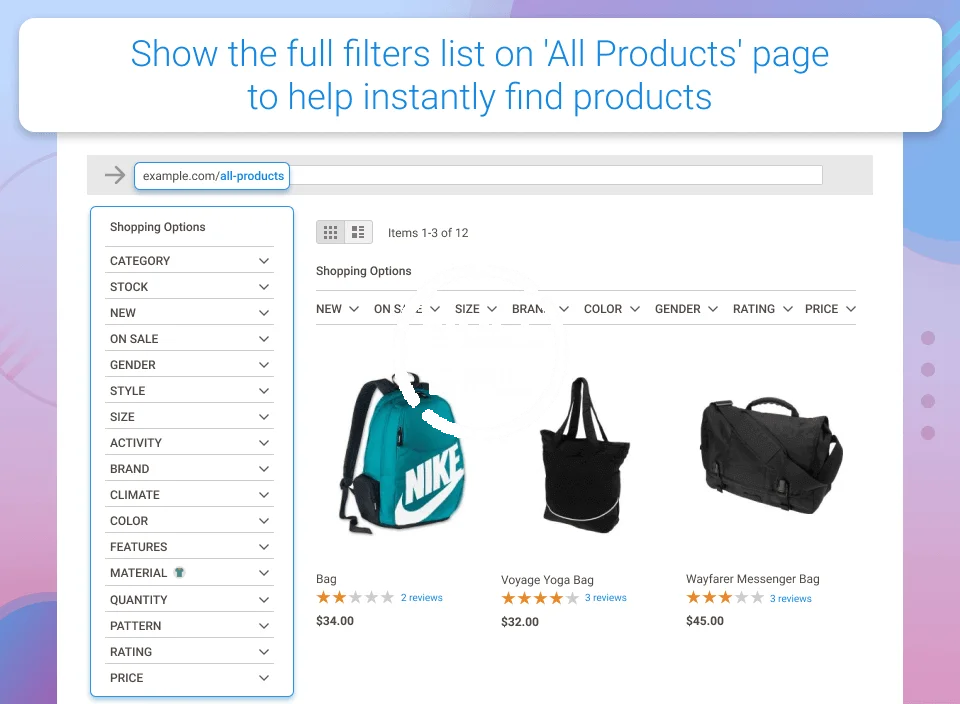Switch to list view icon
This screenshot has width=960, height=704.
[x=358, y=233]
